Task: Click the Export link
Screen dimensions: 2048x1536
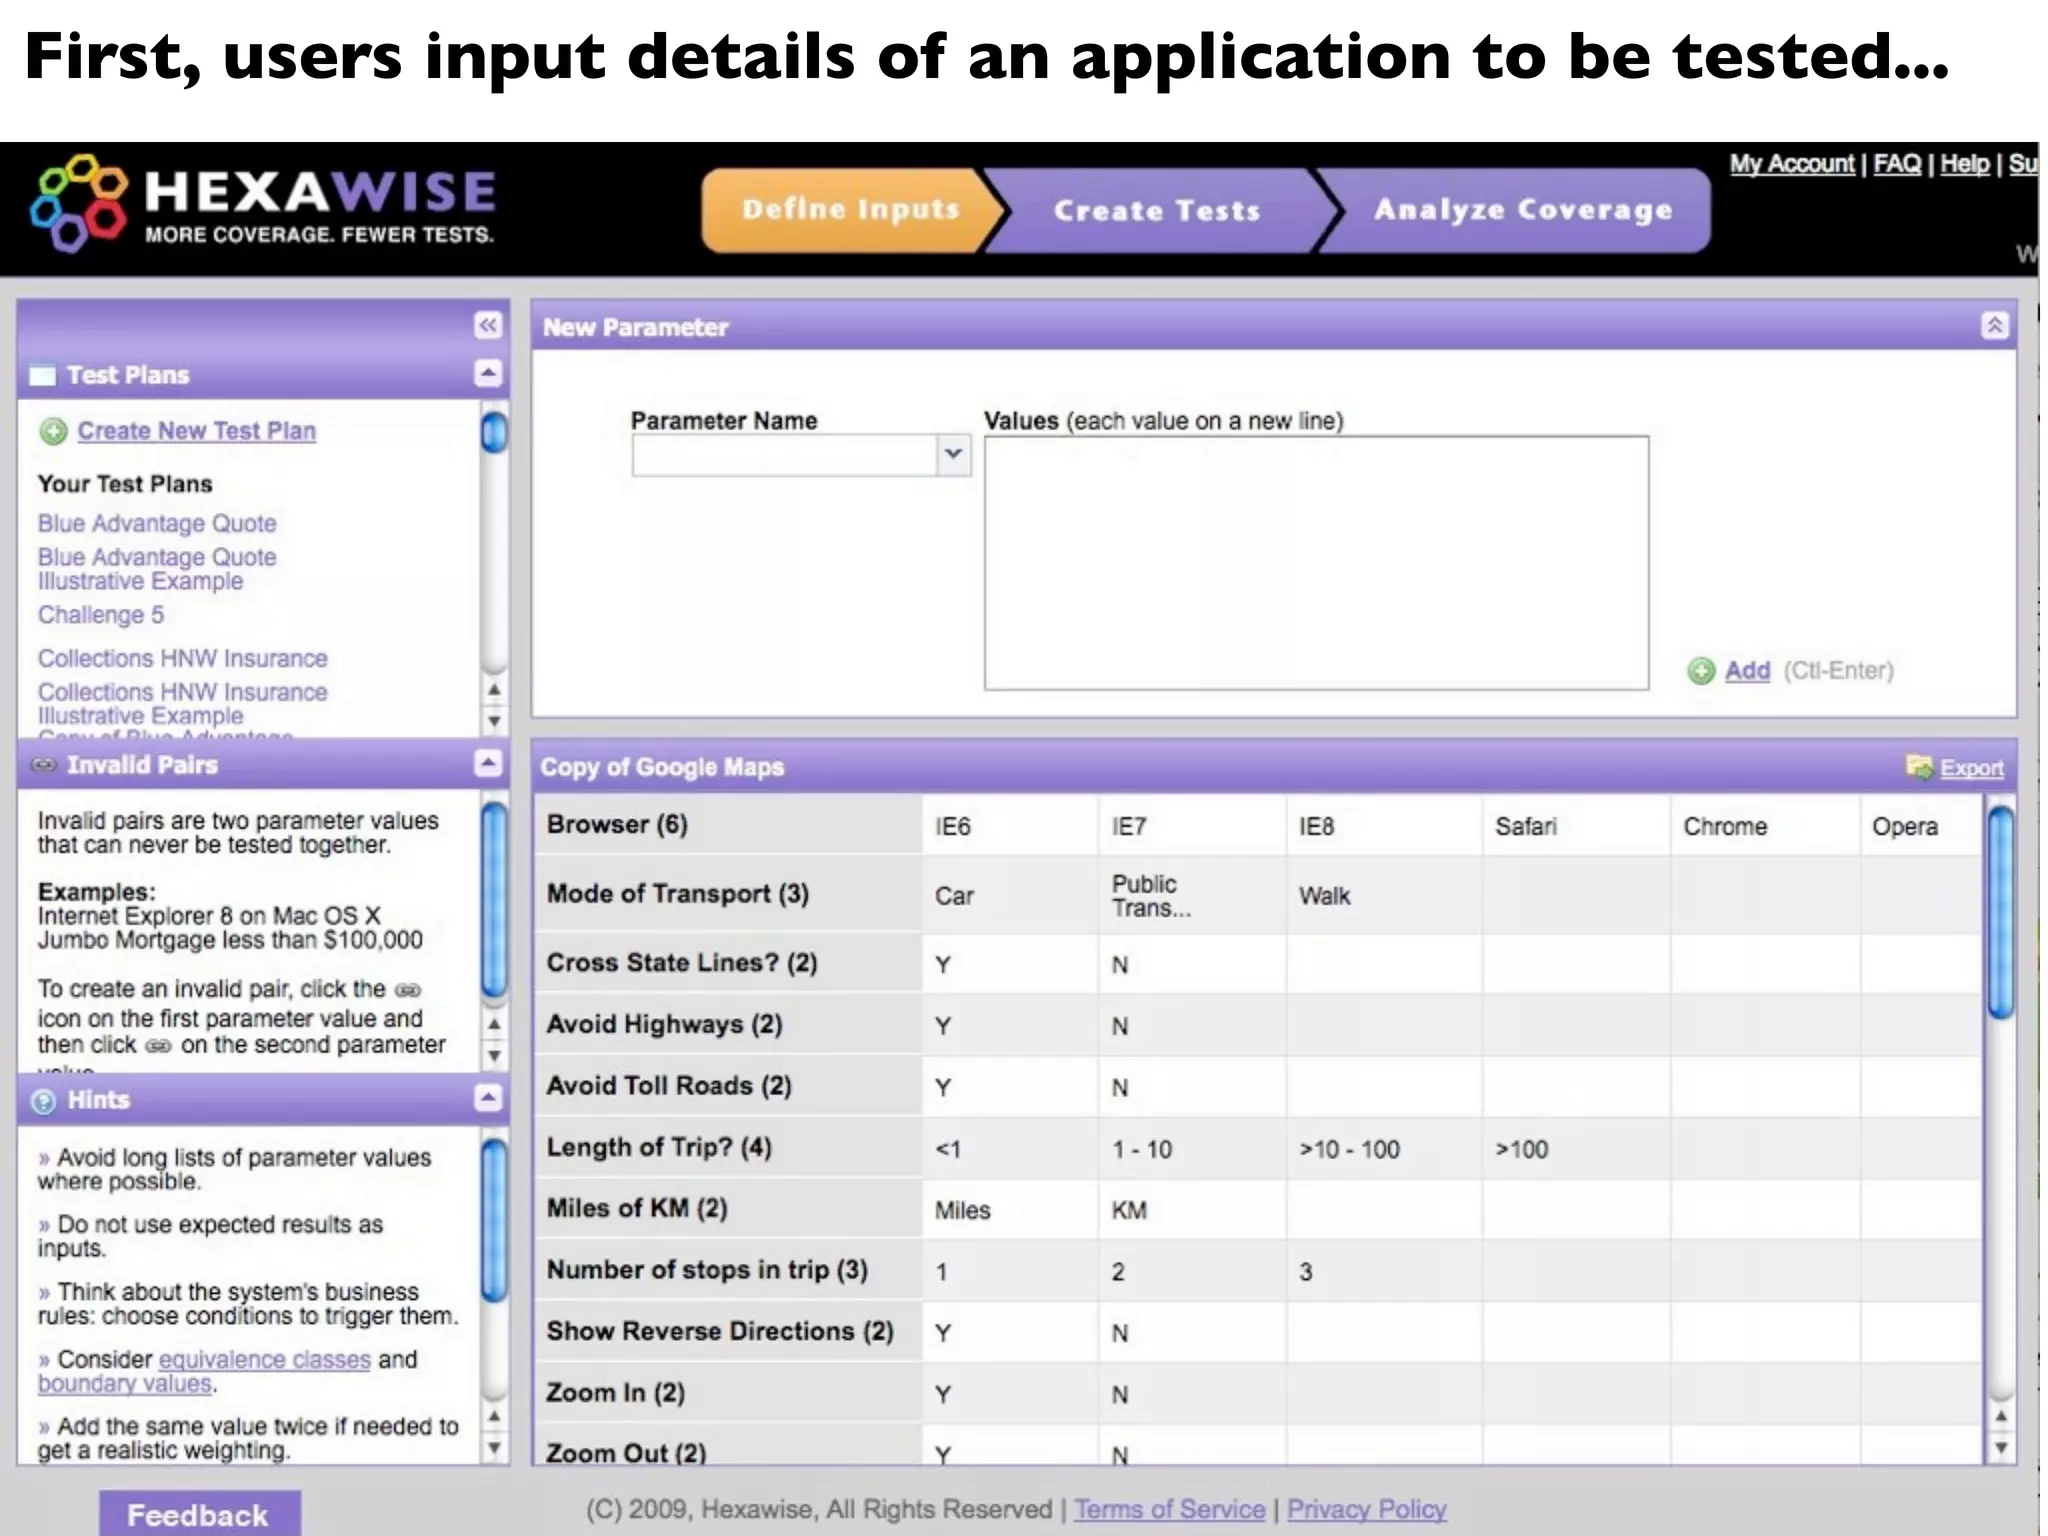Action: coord(1972,768)
